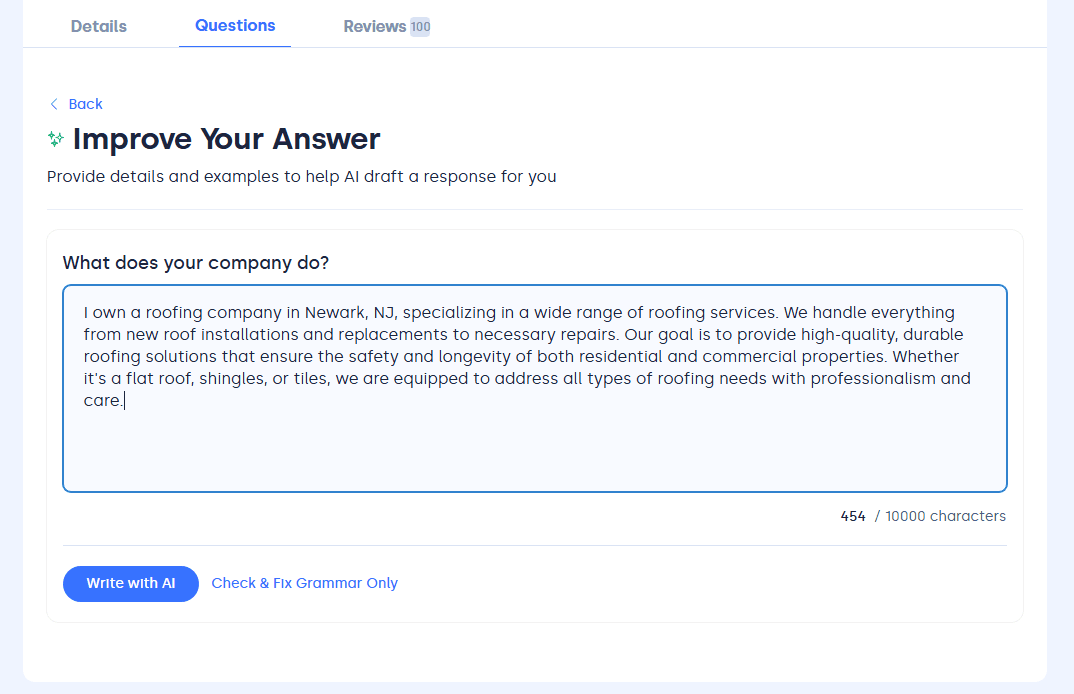Click the Reviews count badge showing 100
This screenshot has height=694, width=1074.
pos(420,27)
